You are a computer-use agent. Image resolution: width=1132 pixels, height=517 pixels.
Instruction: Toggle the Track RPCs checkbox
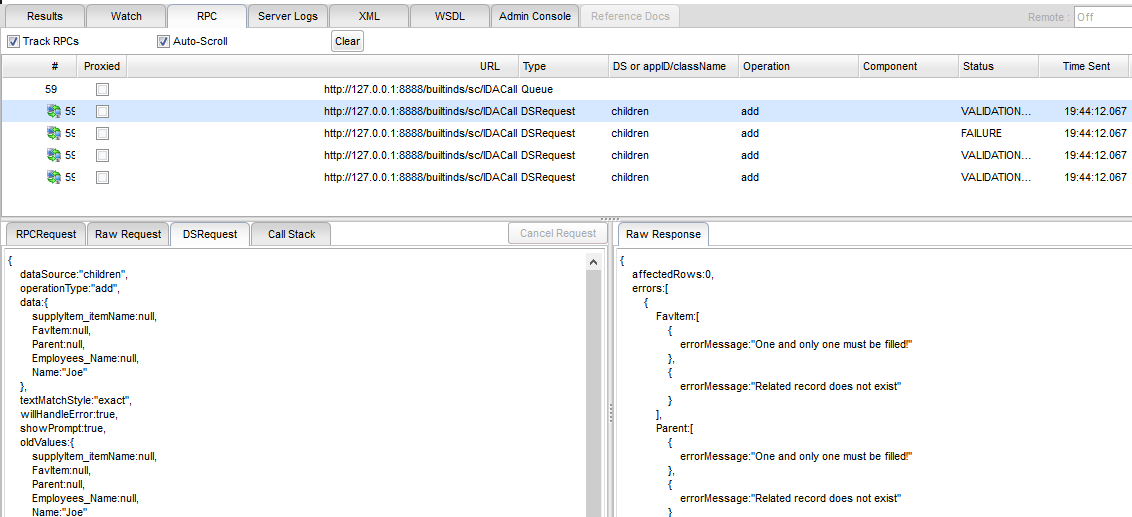13,41
